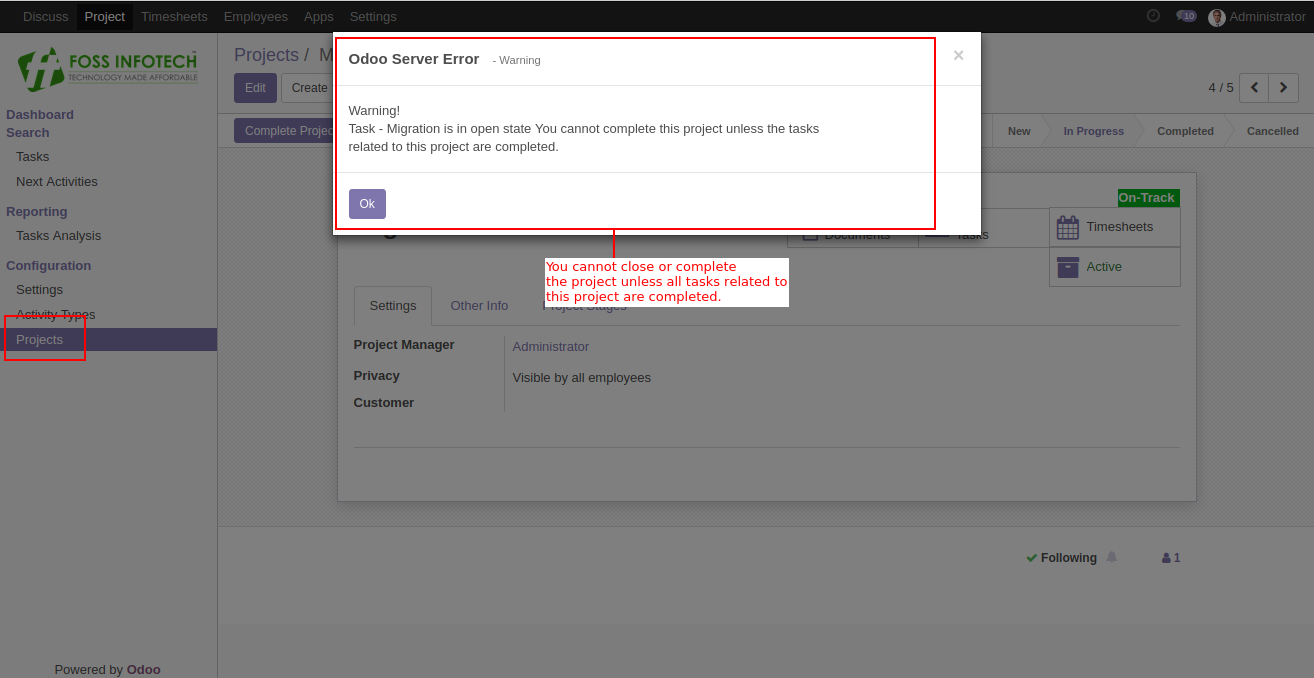Open Tasks in the sidebar
1314x678 pixels.
tap(32, 157)
